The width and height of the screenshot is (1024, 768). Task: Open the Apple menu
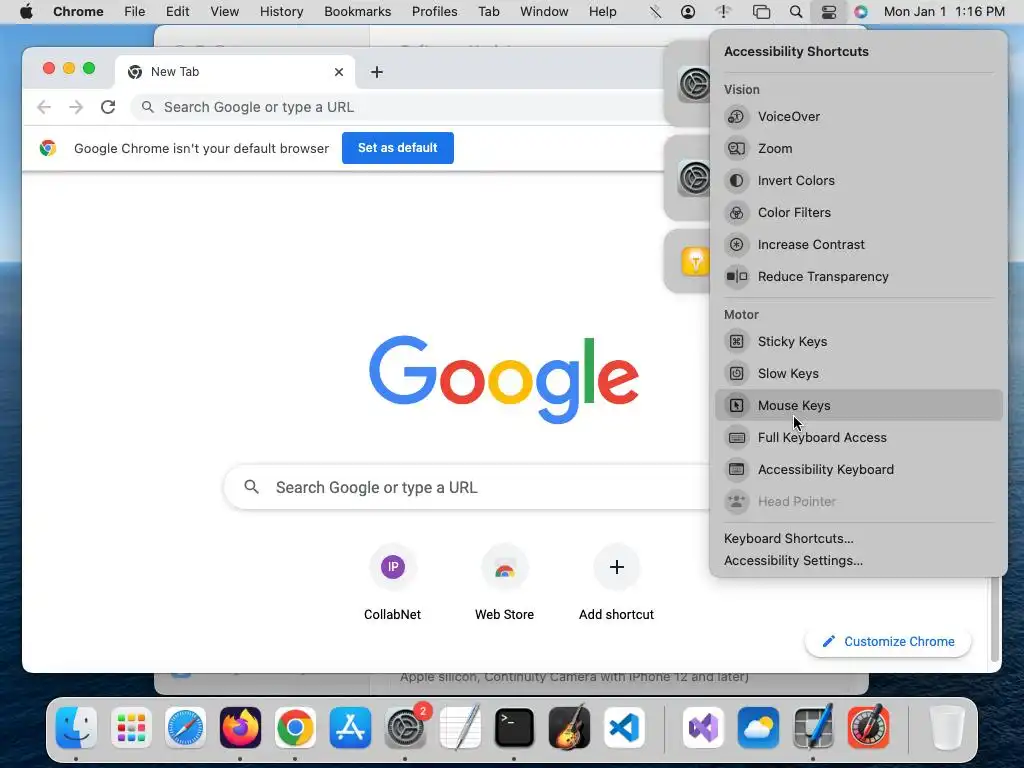tap(26, 12)
